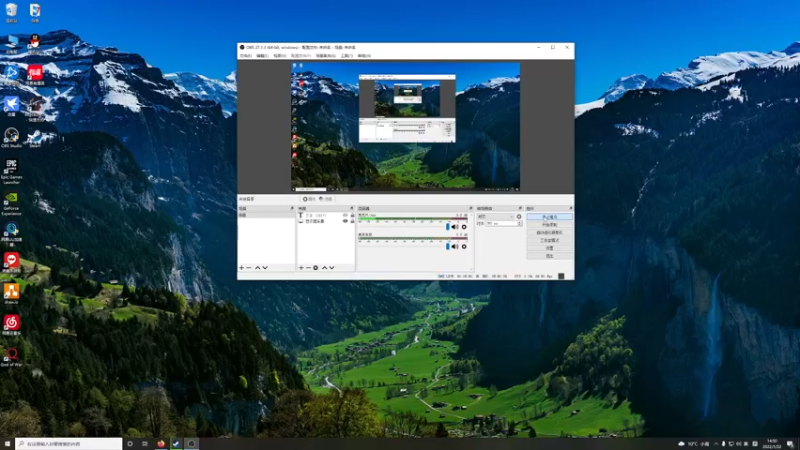The width and height of the screenshot is (800, 450).
Task: Move selected source down in Sources panel
Action: tap(332, 268)
